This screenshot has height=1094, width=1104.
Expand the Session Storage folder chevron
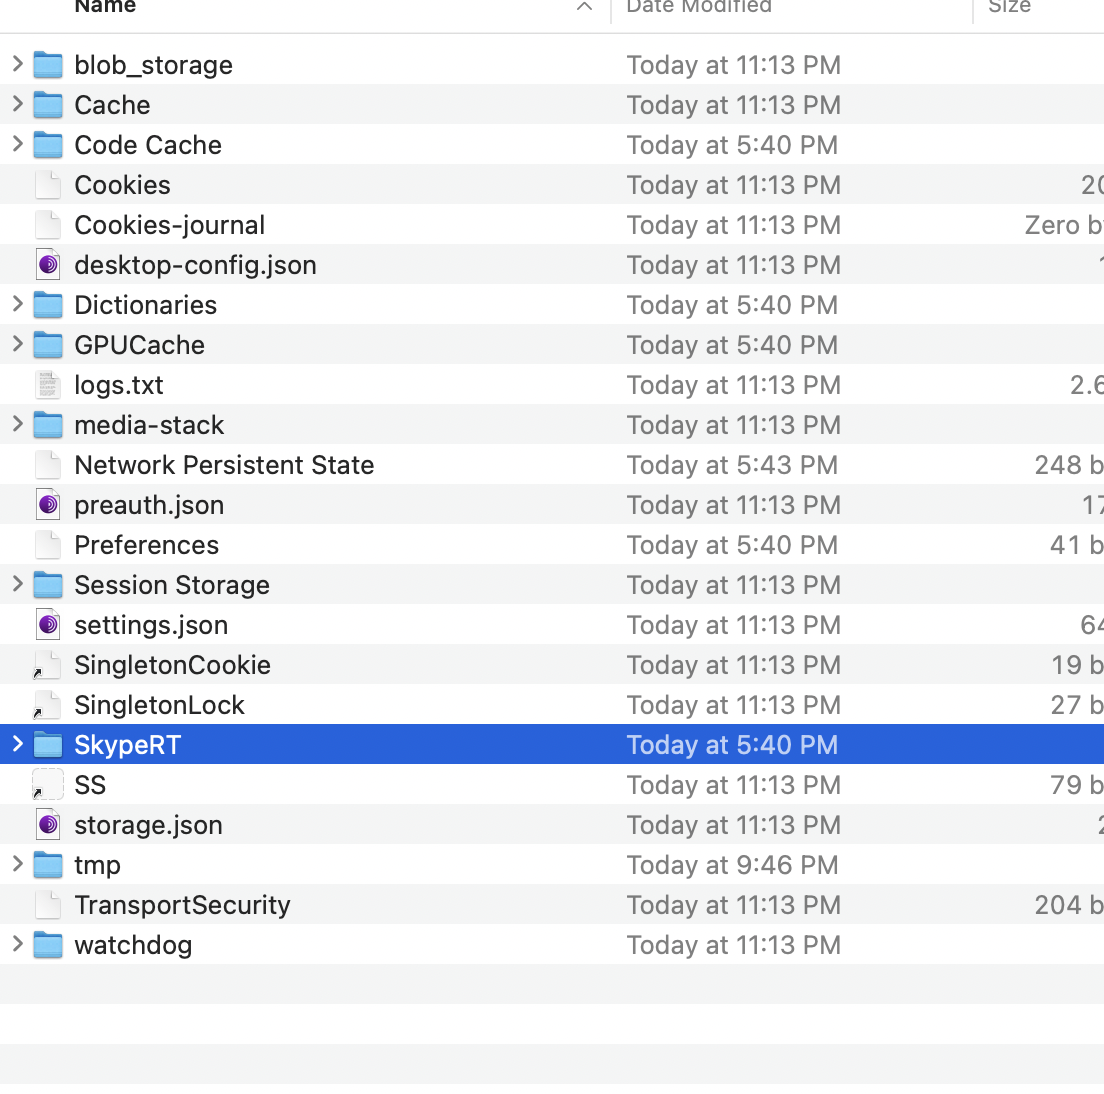[18, 584]
